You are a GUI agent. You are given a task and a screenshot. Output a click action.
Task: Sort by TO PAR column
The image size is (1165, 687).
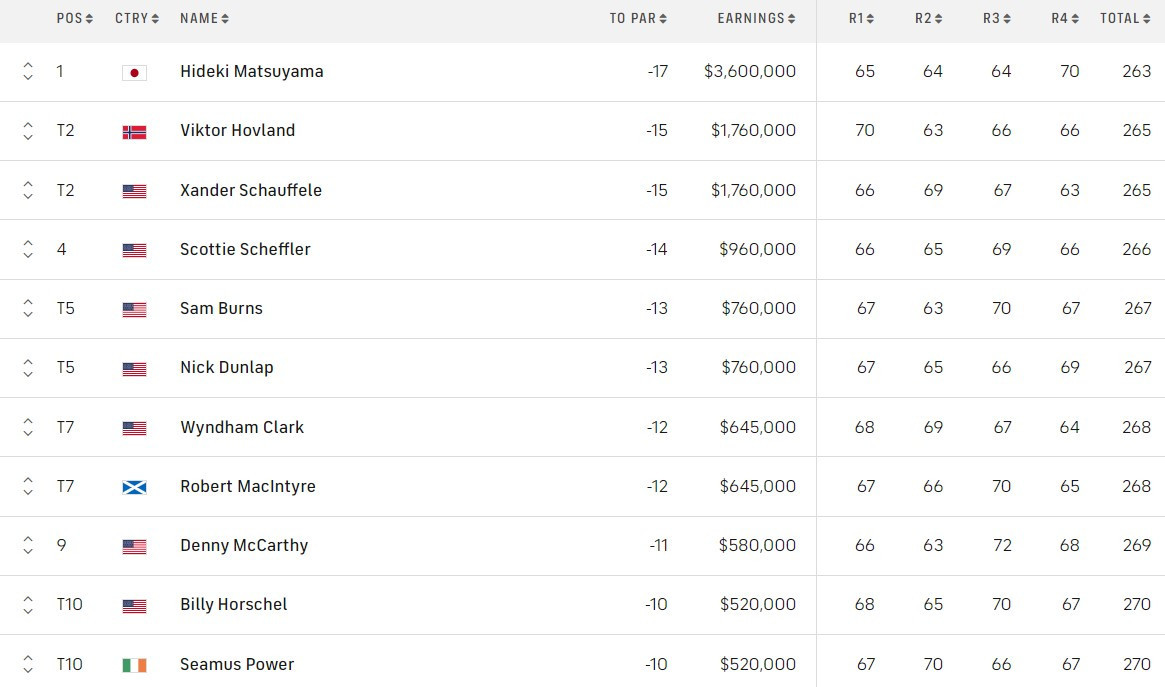pyautogui.click(x=638, y=18)
